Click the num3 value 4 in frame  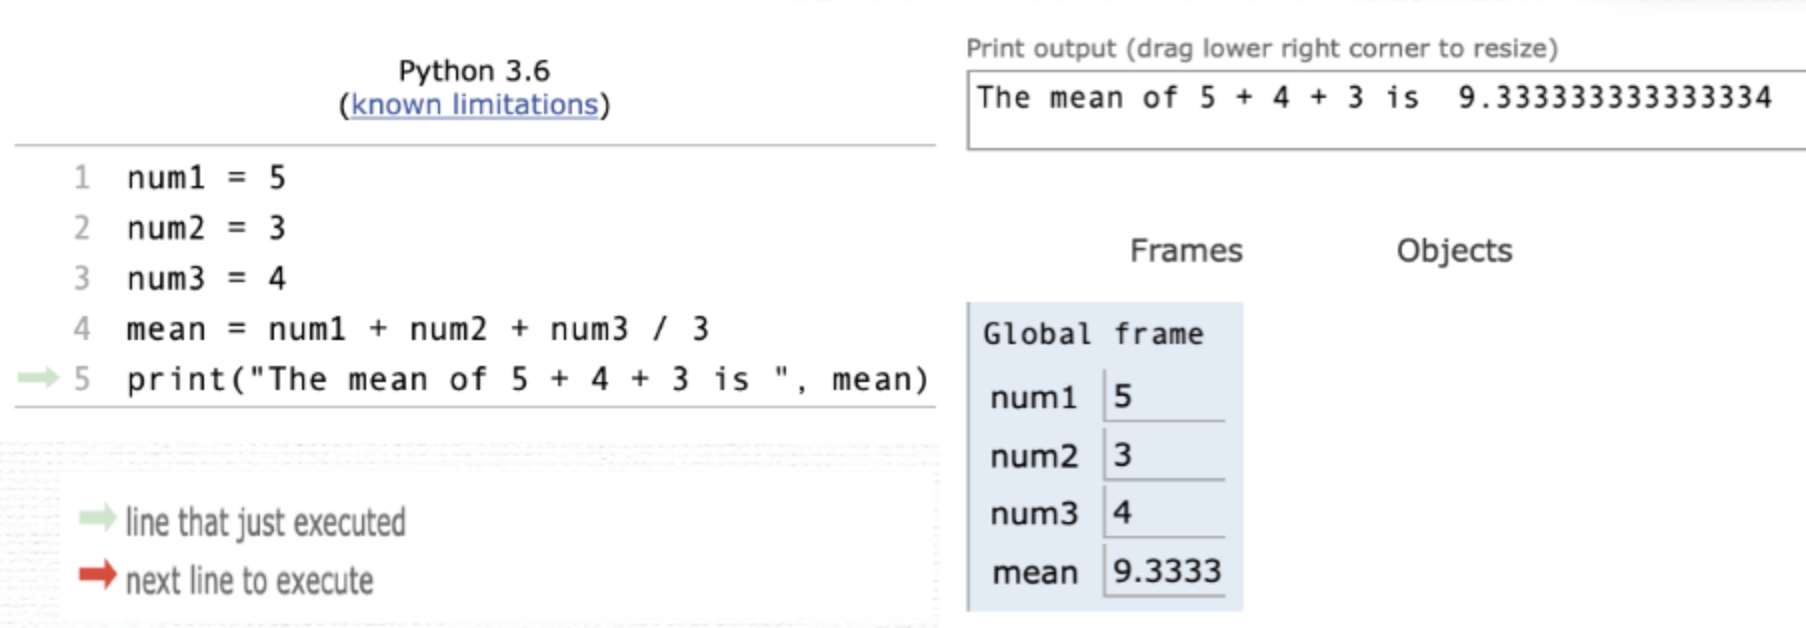1164,513
